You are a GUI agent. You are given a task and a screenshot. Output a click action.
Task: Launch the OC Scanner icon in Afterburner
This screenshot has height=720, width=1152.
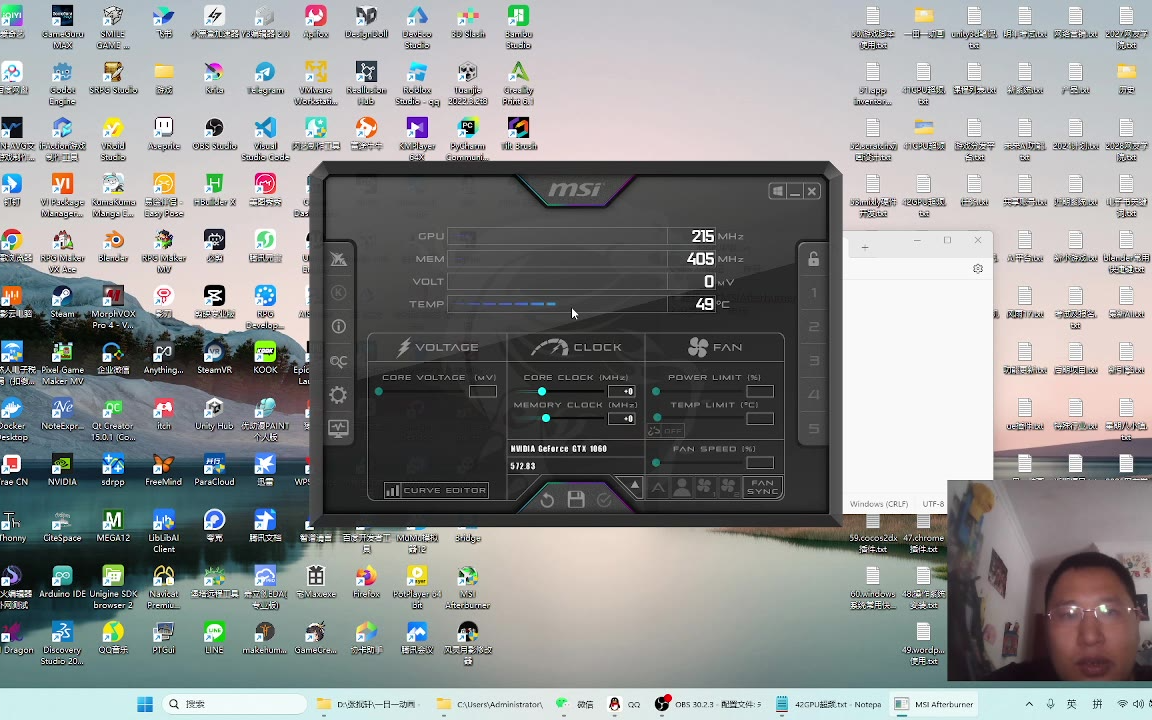point(338,361)
